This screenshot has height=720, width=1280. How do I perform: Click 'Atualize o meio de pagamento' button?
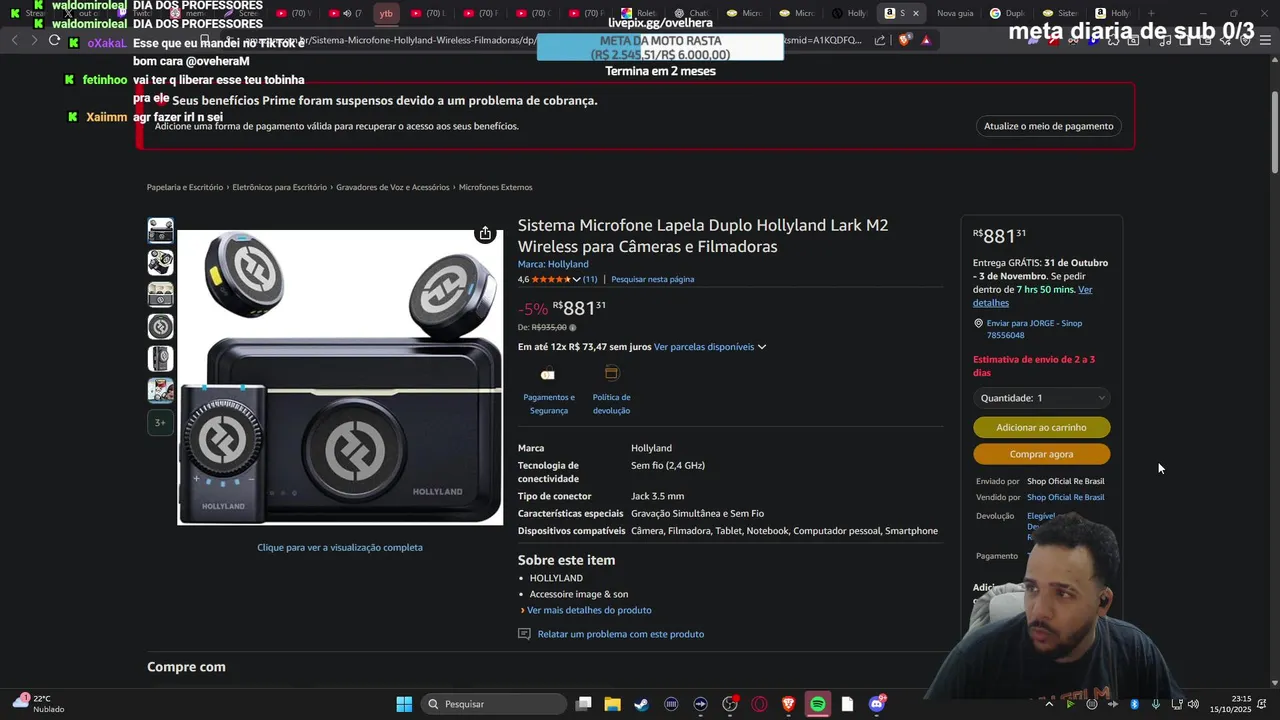click(1048, 126)
